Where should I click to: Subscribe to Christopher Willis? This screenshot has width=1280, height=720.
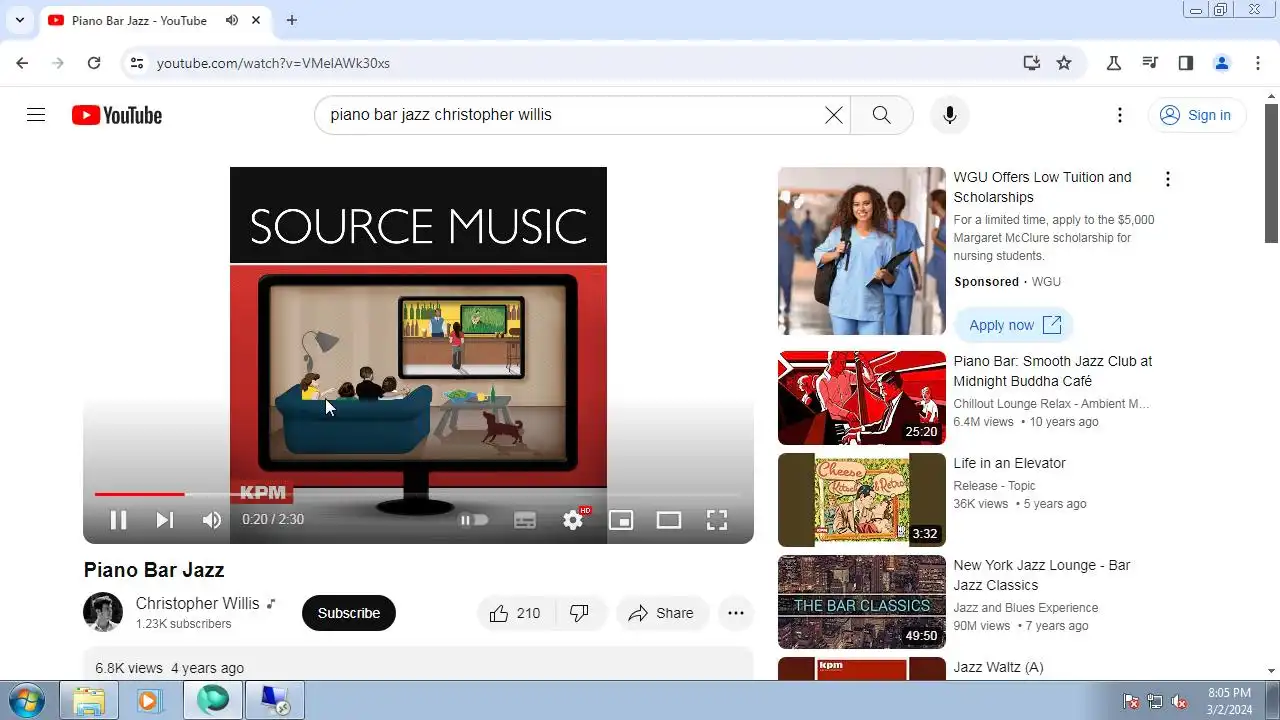pyautogui.click(x=349, y=613)
